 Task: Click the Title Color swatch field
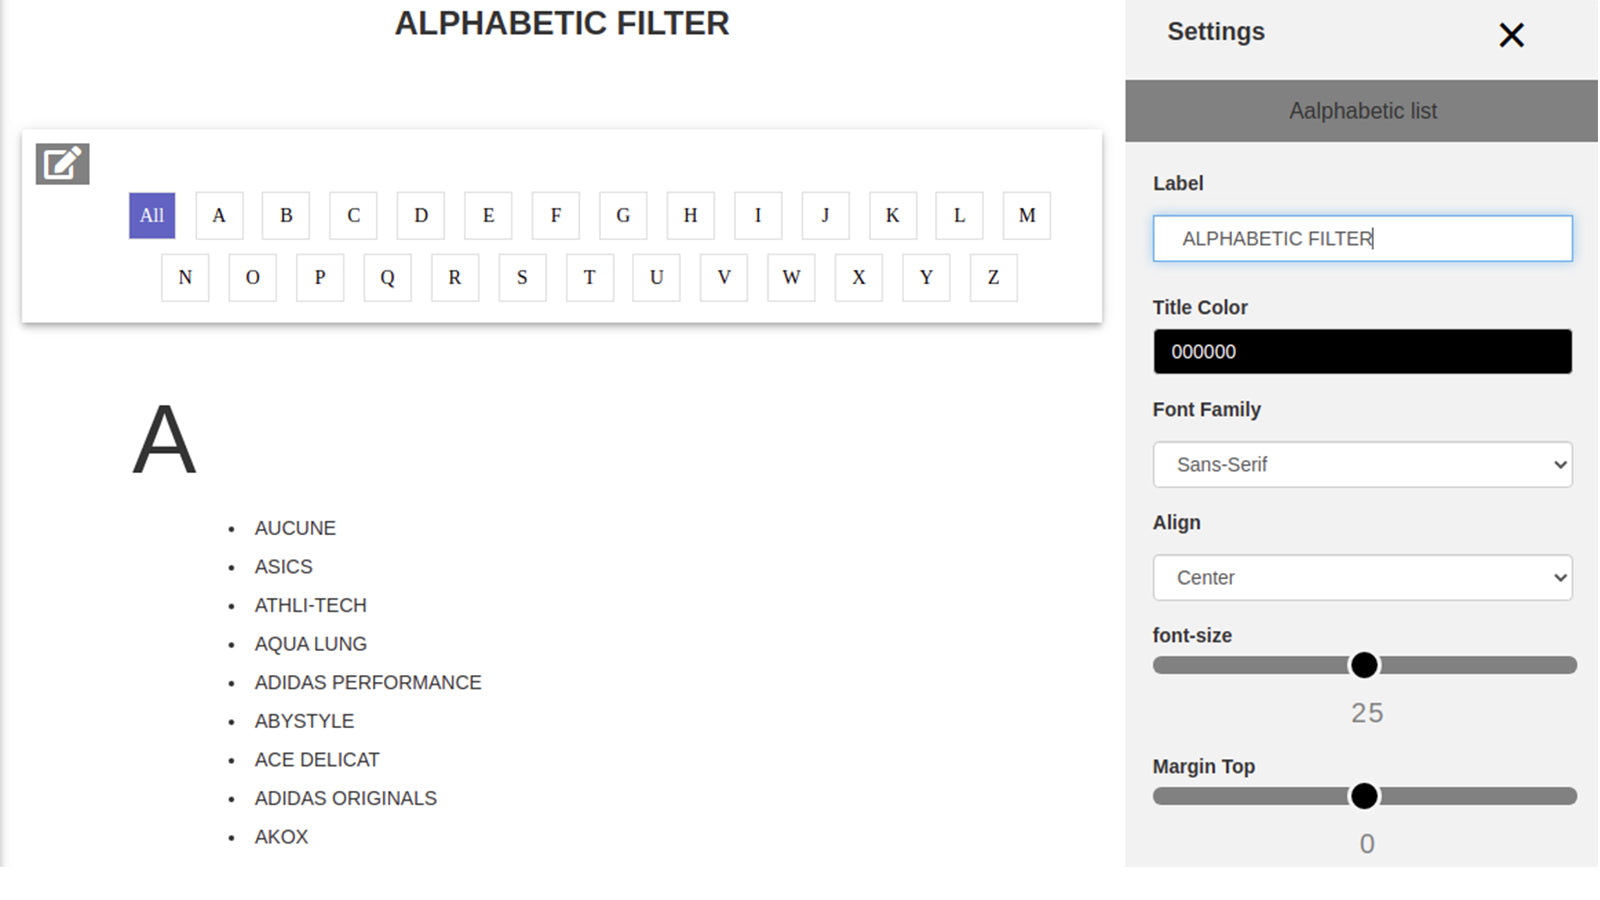pyautogui.click(x=1362, y=352)
